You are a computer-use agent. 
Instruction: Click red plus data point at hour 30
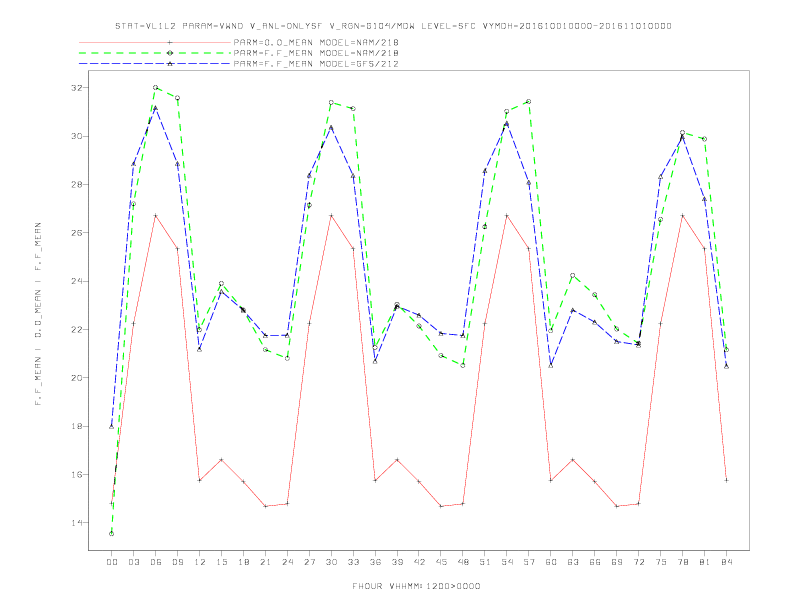point(331,216)
